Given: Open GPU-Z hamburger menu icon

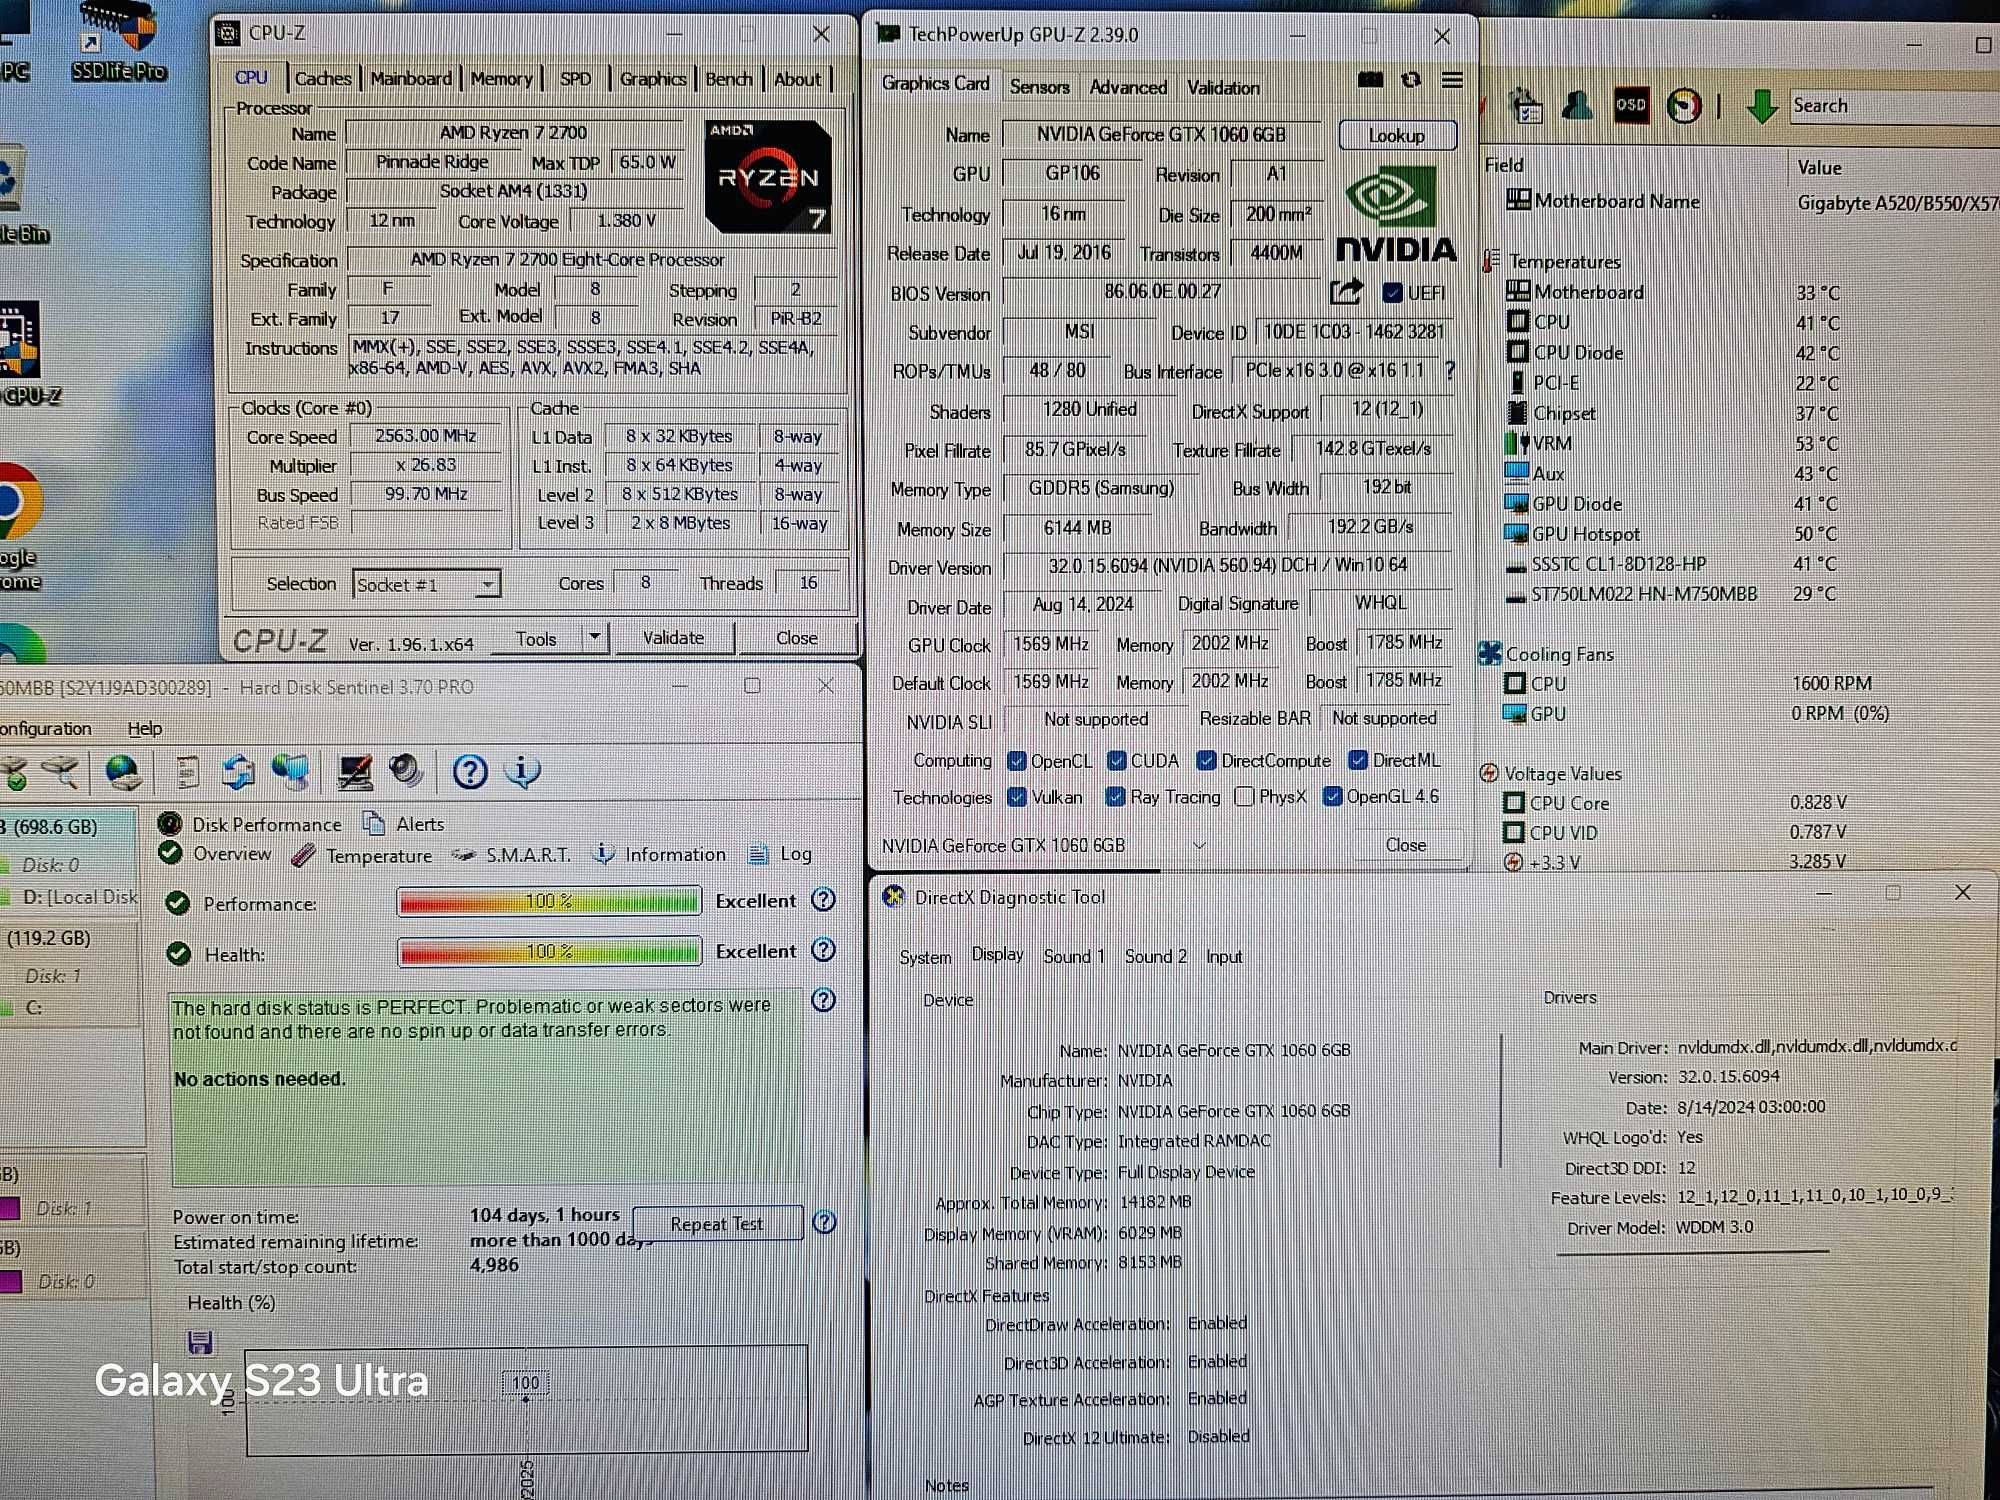Looking at the screenshot, I should 1452,80.
